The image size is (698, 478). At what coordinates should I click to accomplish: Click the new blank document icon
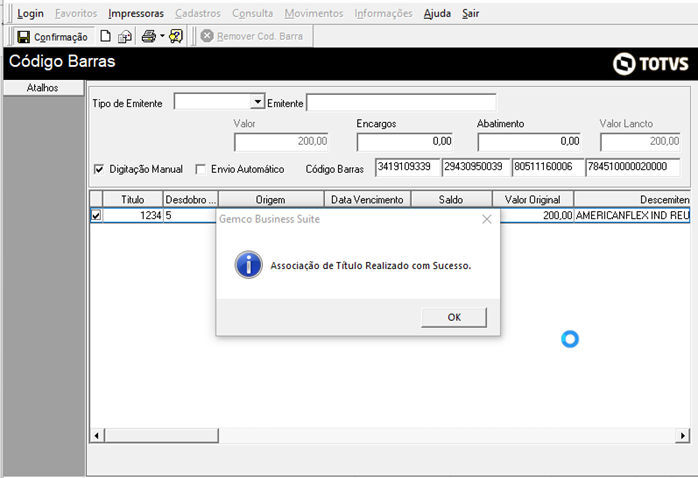click(x=106, y=36)
